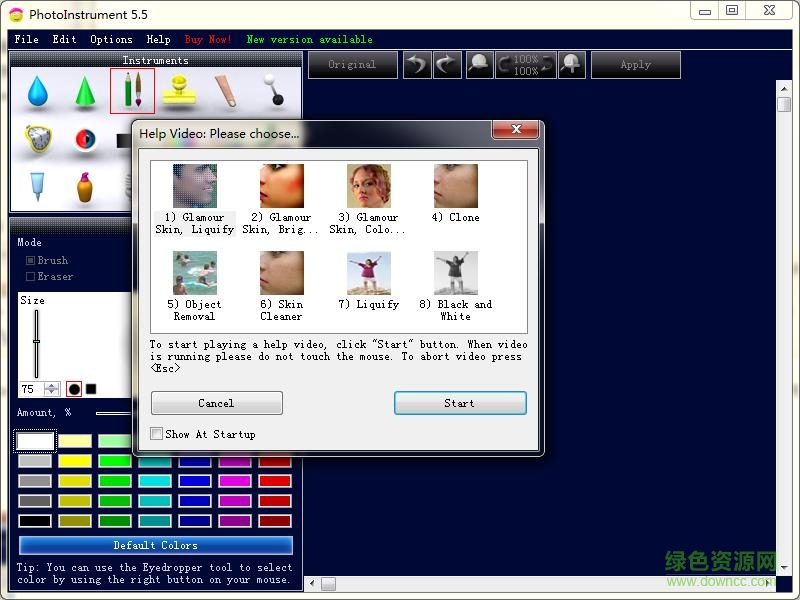This screenshot has height=600, width=800.
Task: Click the Undo arrow in toolbar
Action: pyautogui.click(x=417, y=65)
